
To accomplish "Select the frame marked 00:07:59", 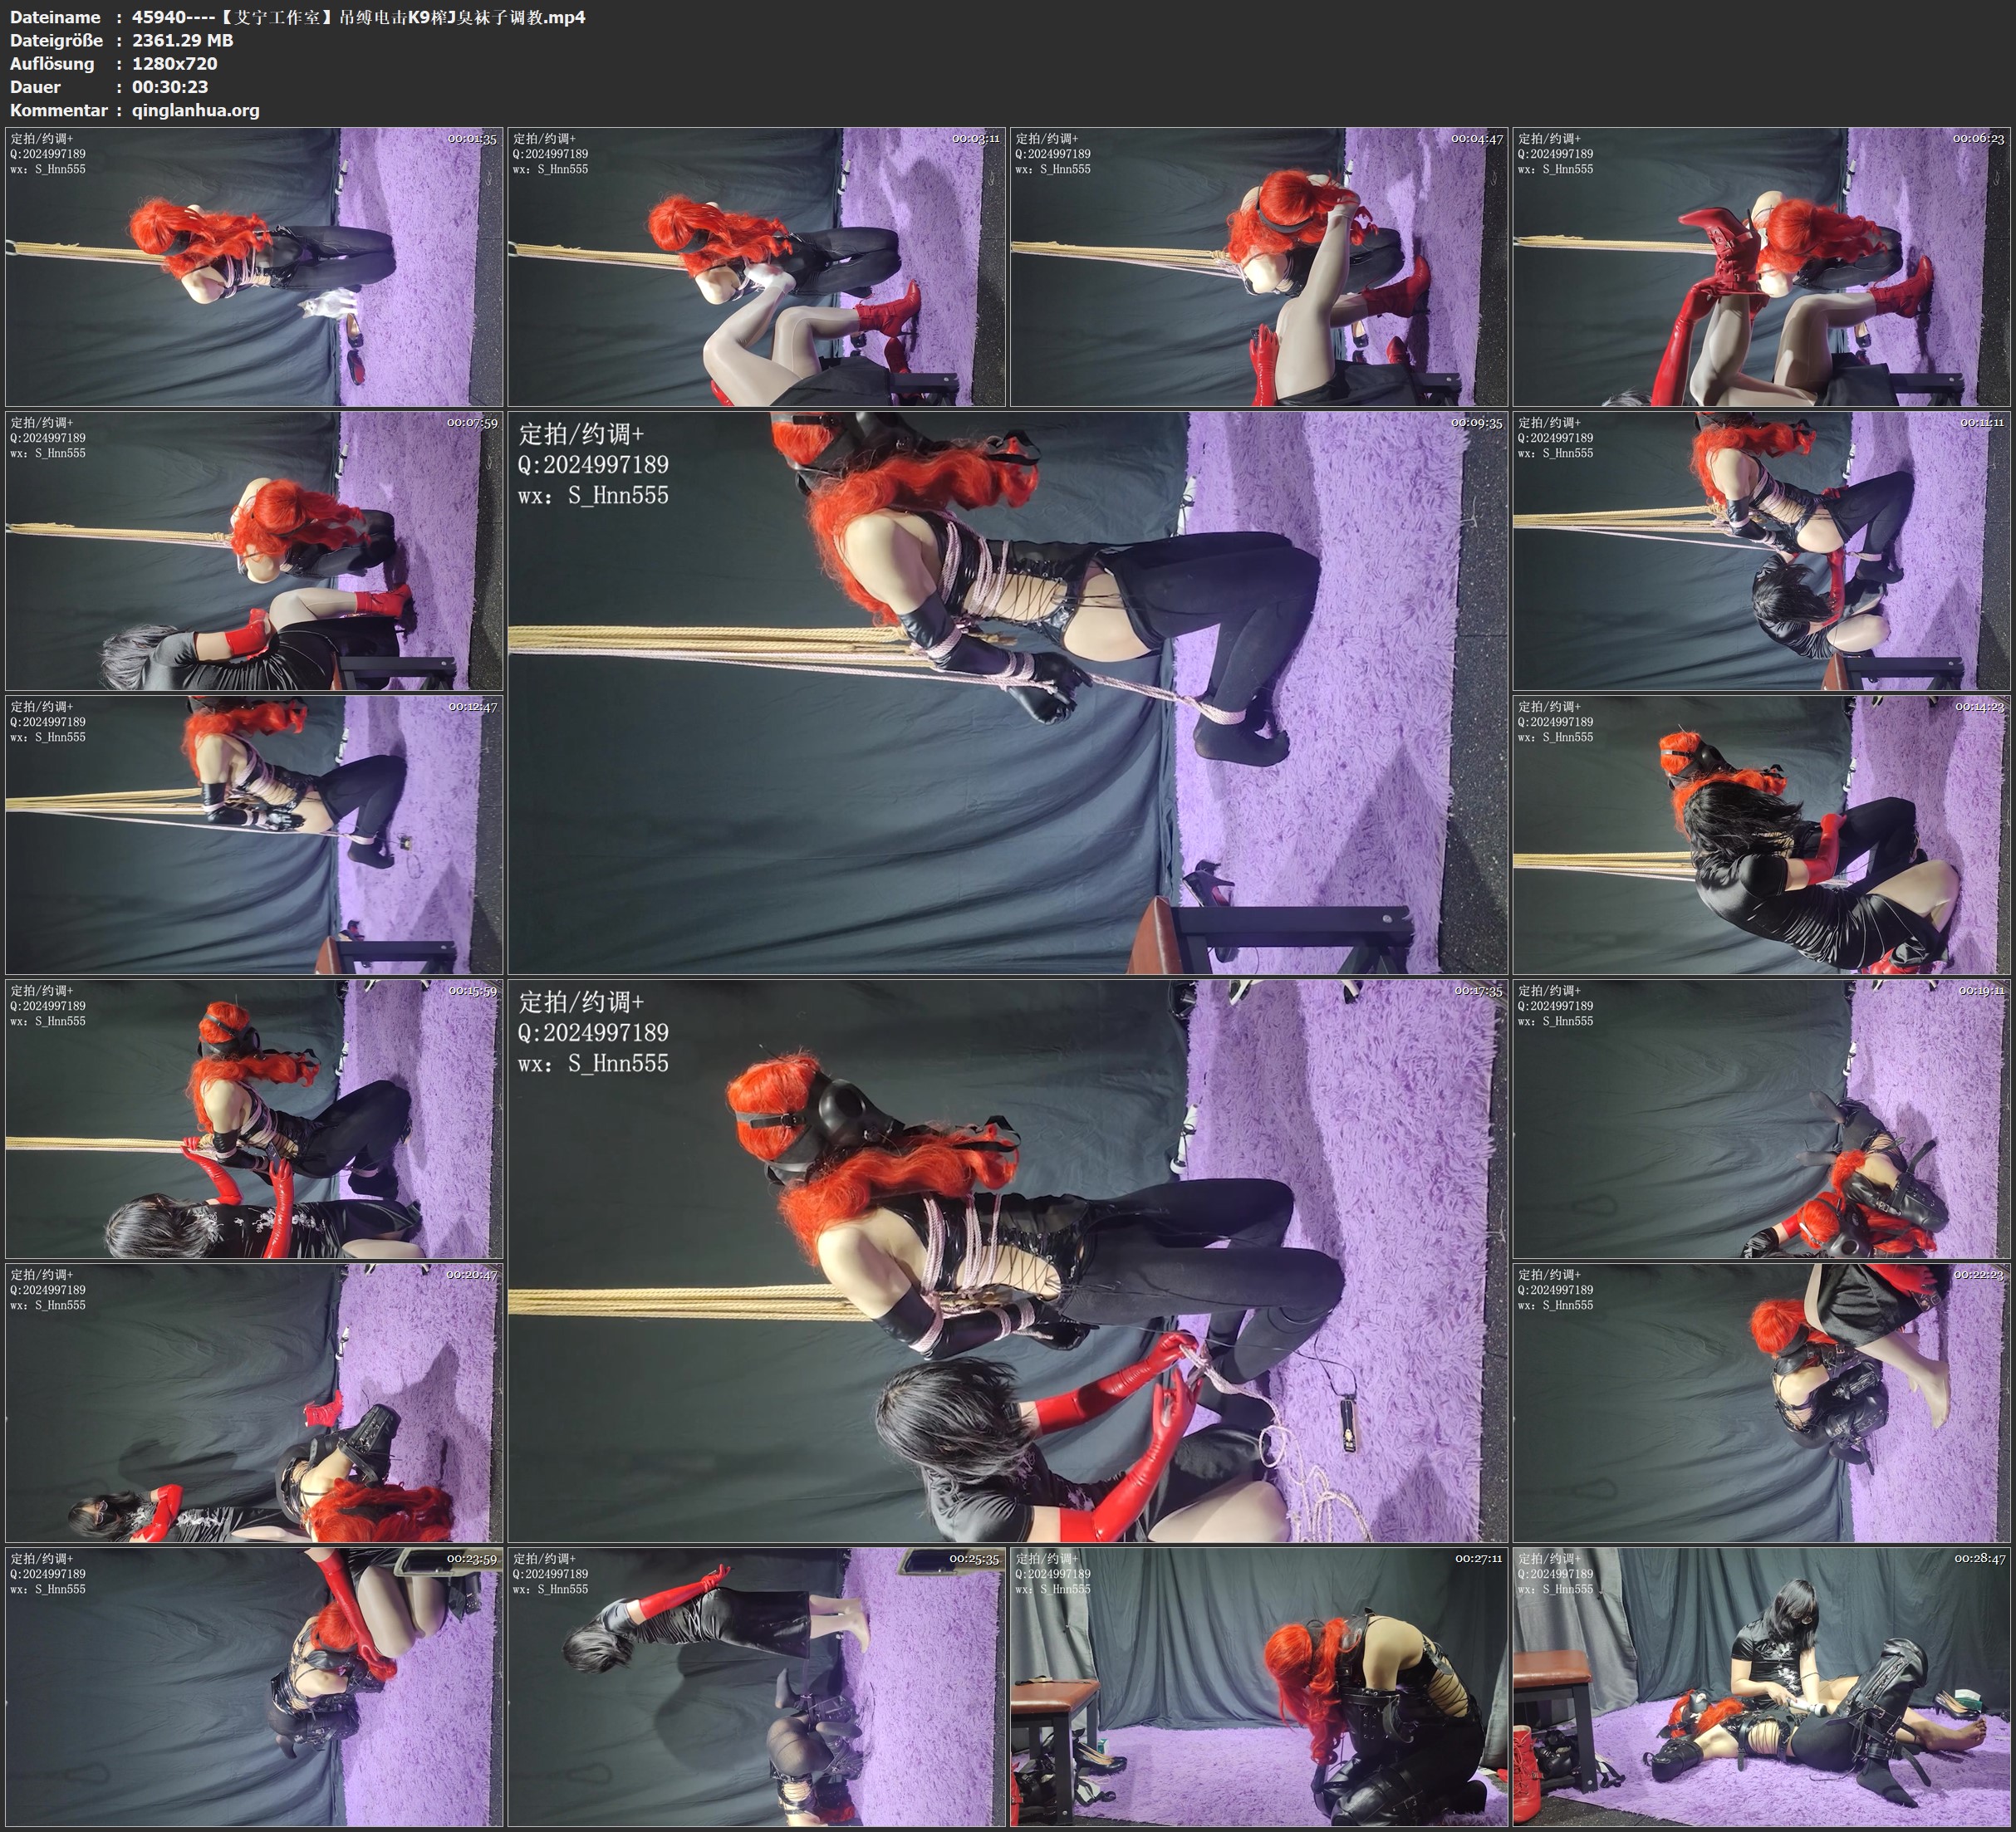I will click(254, 550).
